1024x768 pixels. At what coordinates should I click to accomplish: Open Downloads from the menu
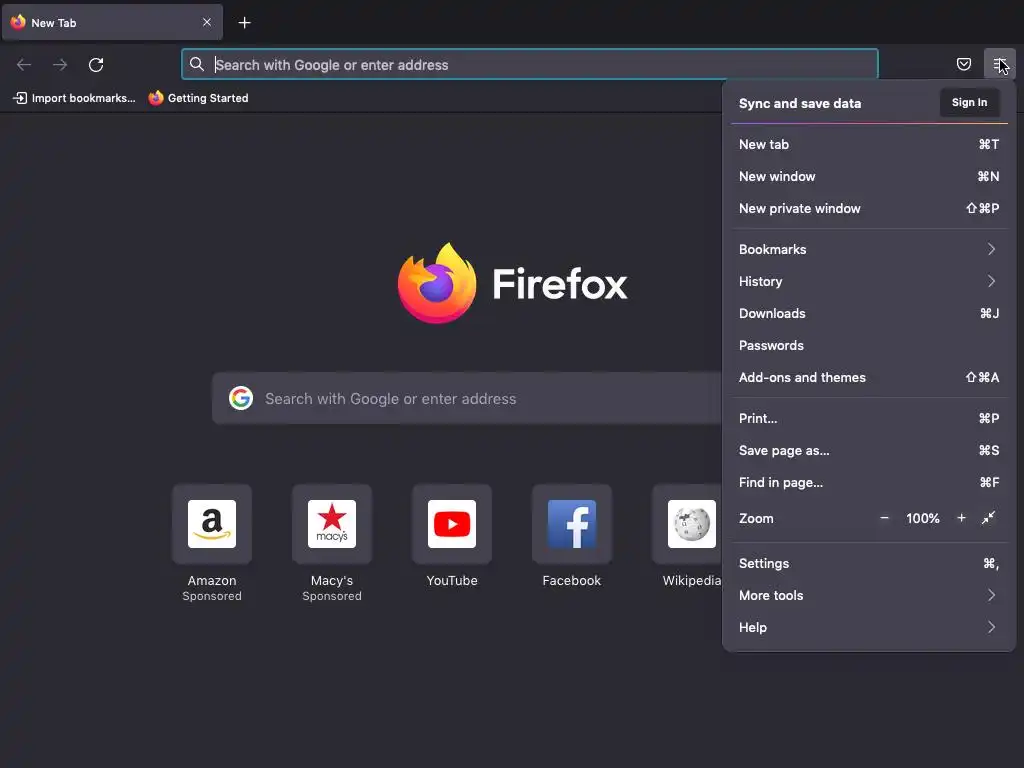tap(869, 313)
